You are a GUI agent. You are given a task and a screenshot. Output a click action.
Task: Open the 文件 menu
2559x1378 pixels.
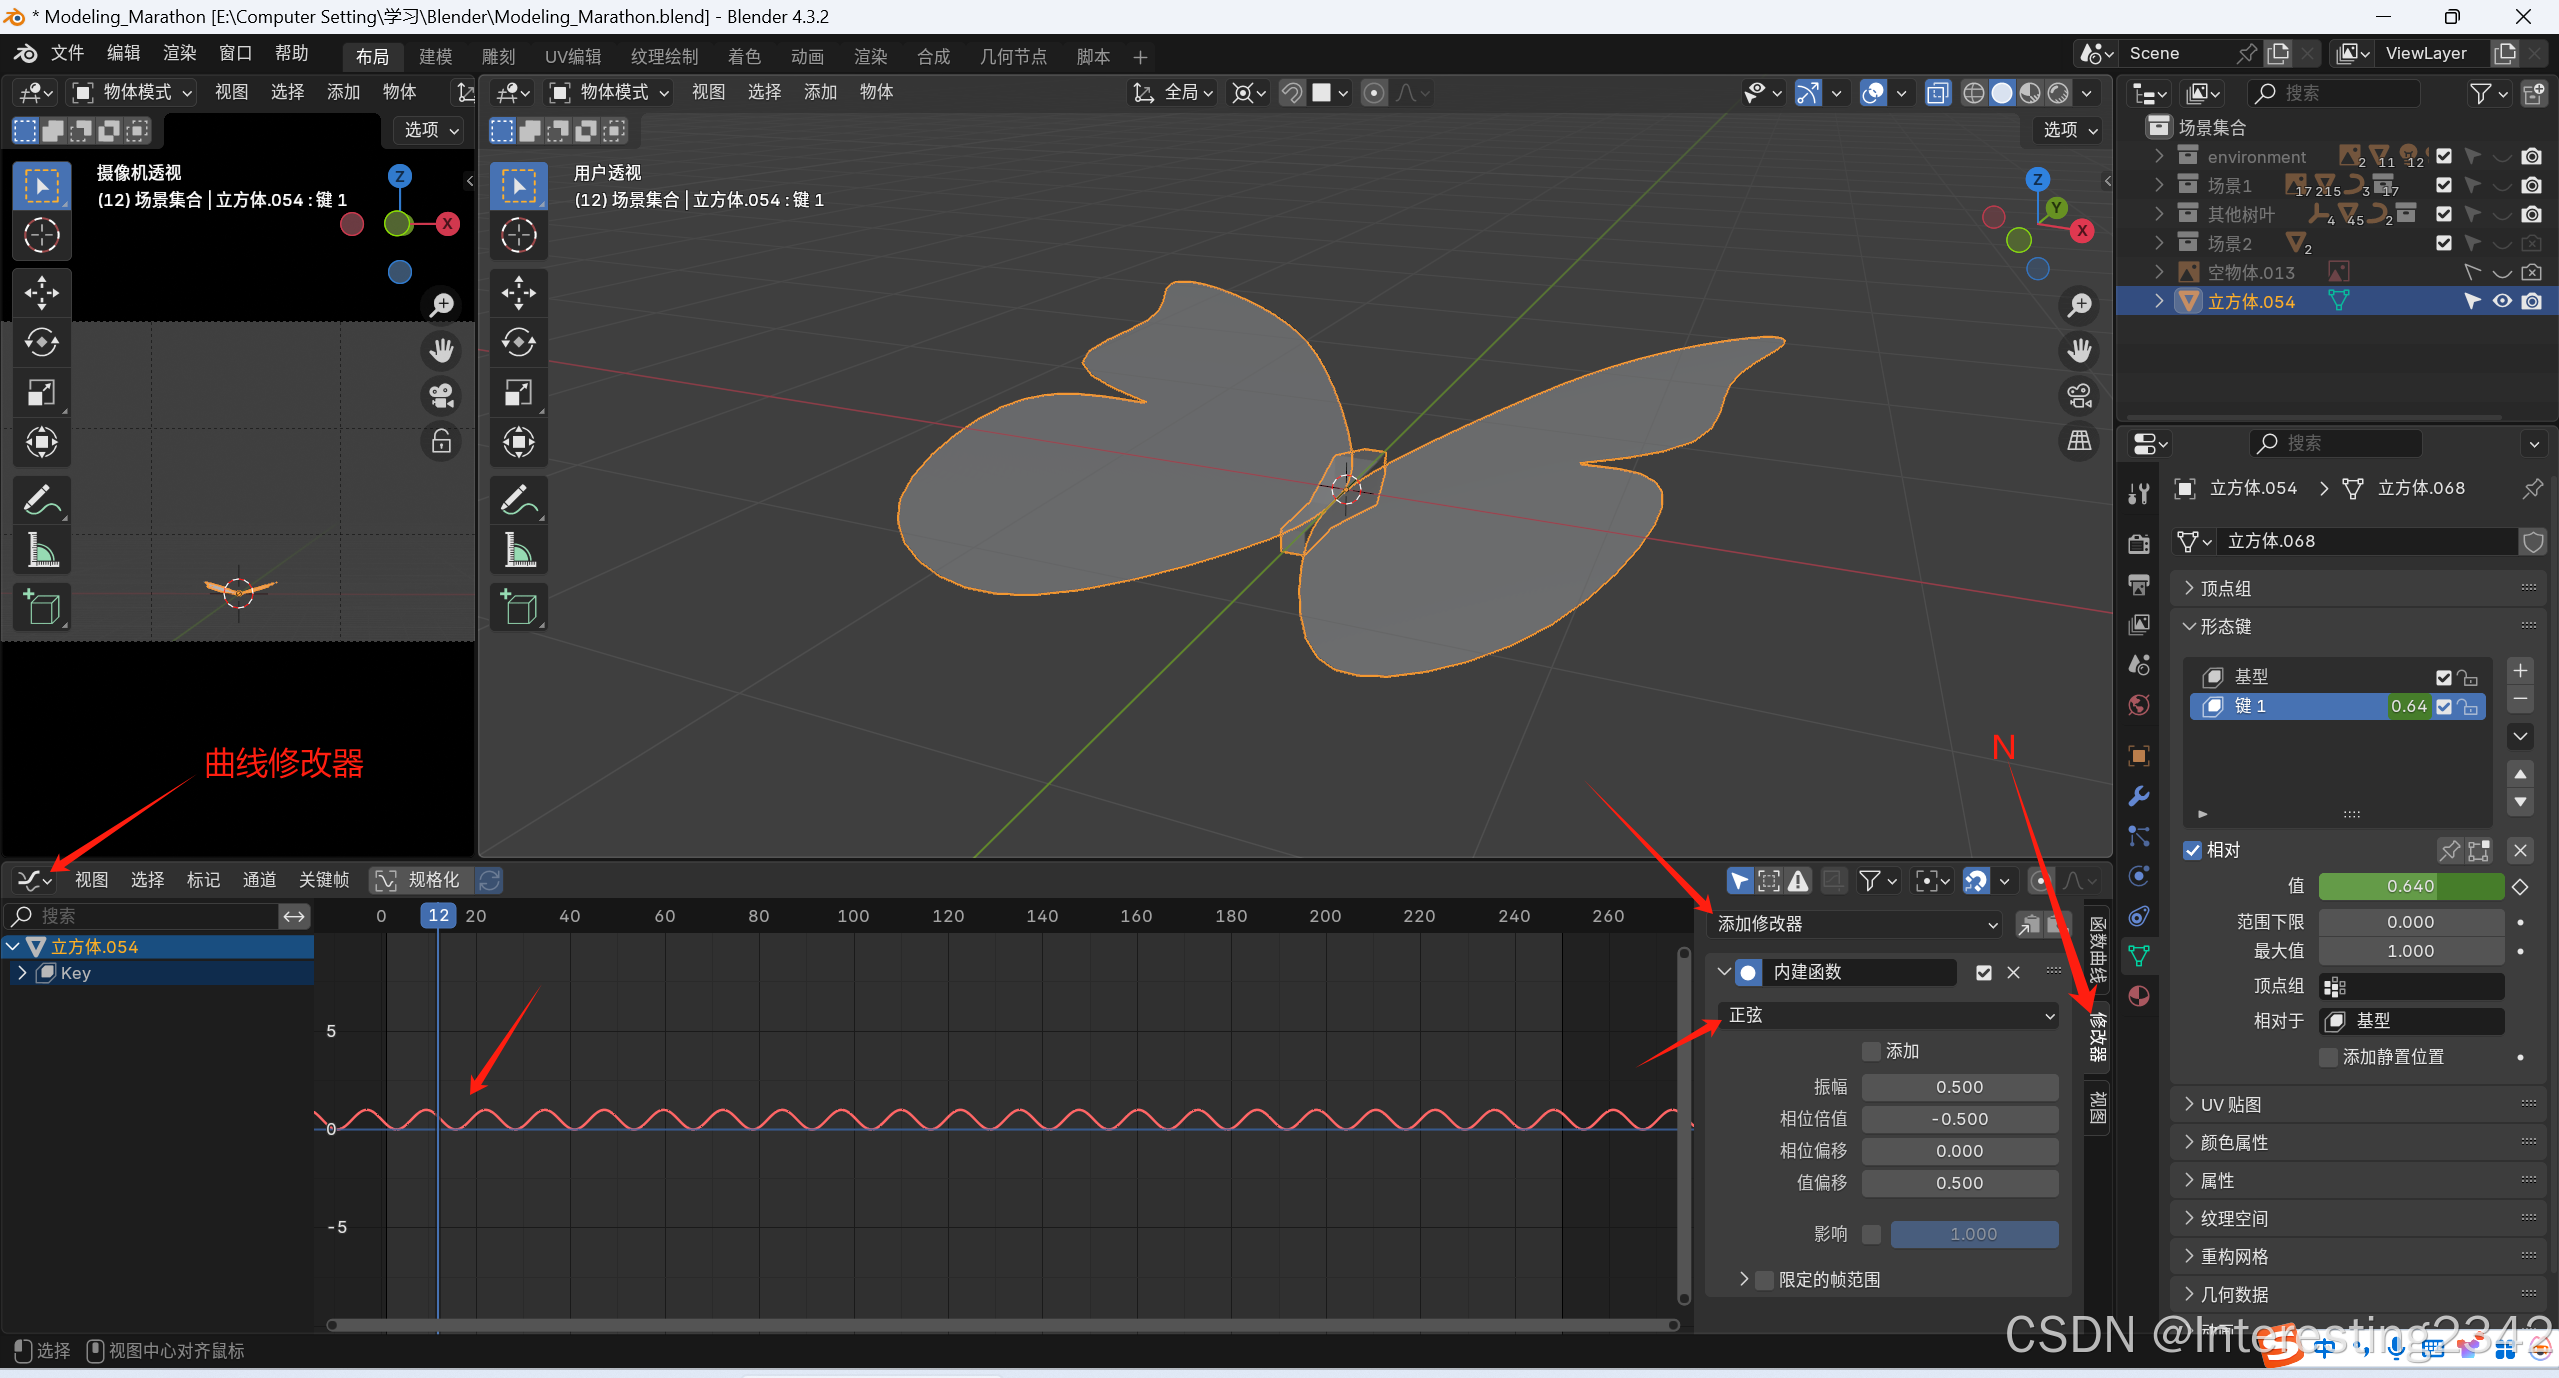coord(66,54)
